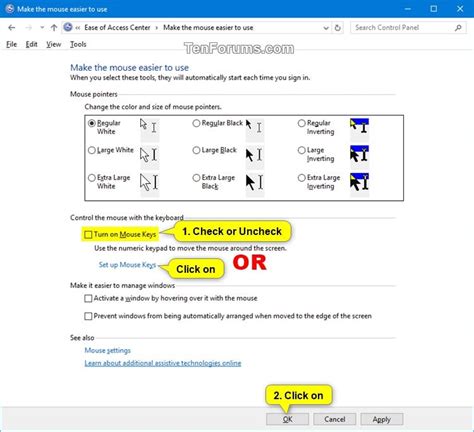This screenshot has height=432, width=474.
Task: Go up one level with the up arrow
Action: click(x=54, y=28)
